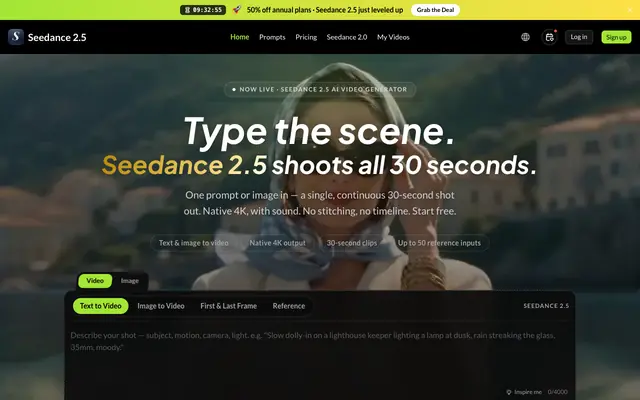
Task: Click Up to 50 reference inputs chip
Action: click(x=439, y=243)
